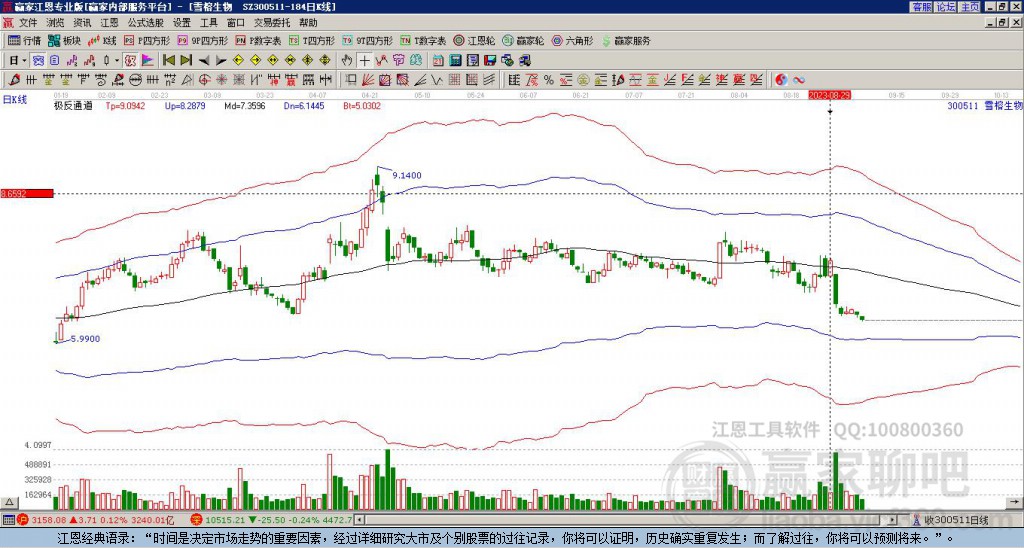Viewport: 1024px width, 548px height.
Task: Click the 行情 toolbar button
Action: coord(24,40)
